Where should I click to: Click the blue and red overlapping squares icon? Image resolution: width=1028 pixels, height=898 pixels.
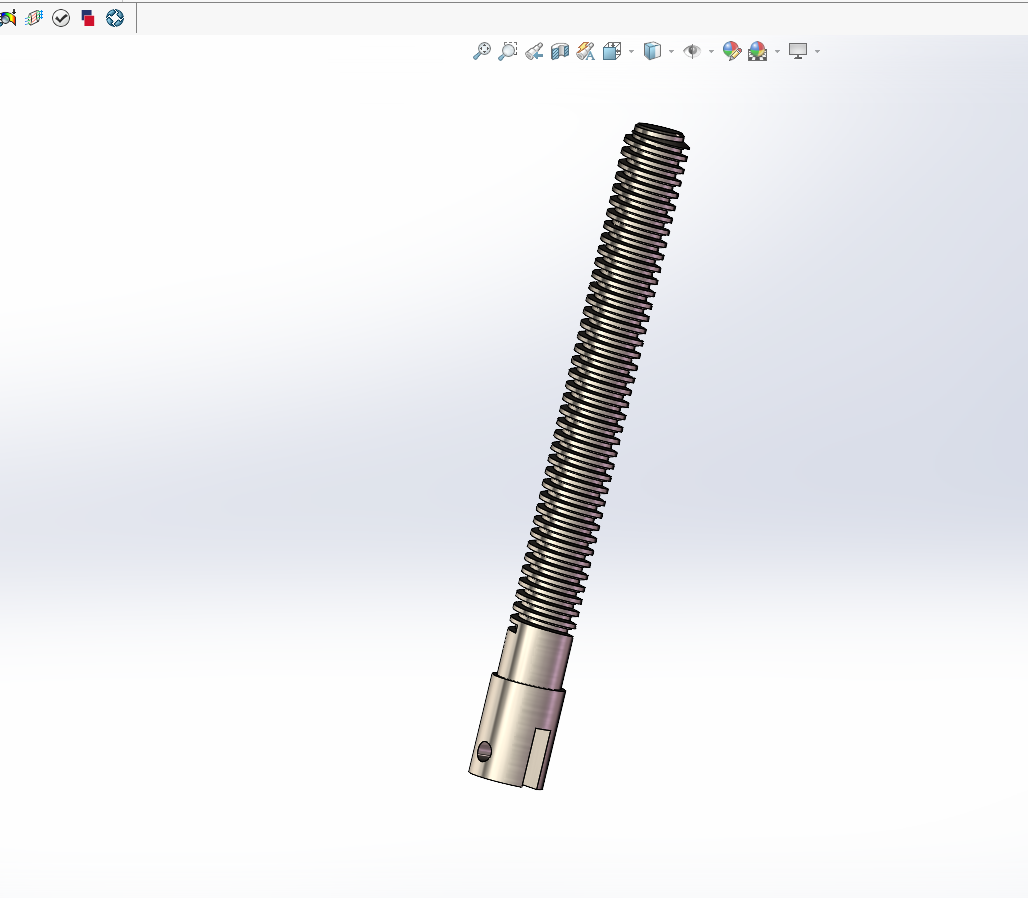[88, 18]
